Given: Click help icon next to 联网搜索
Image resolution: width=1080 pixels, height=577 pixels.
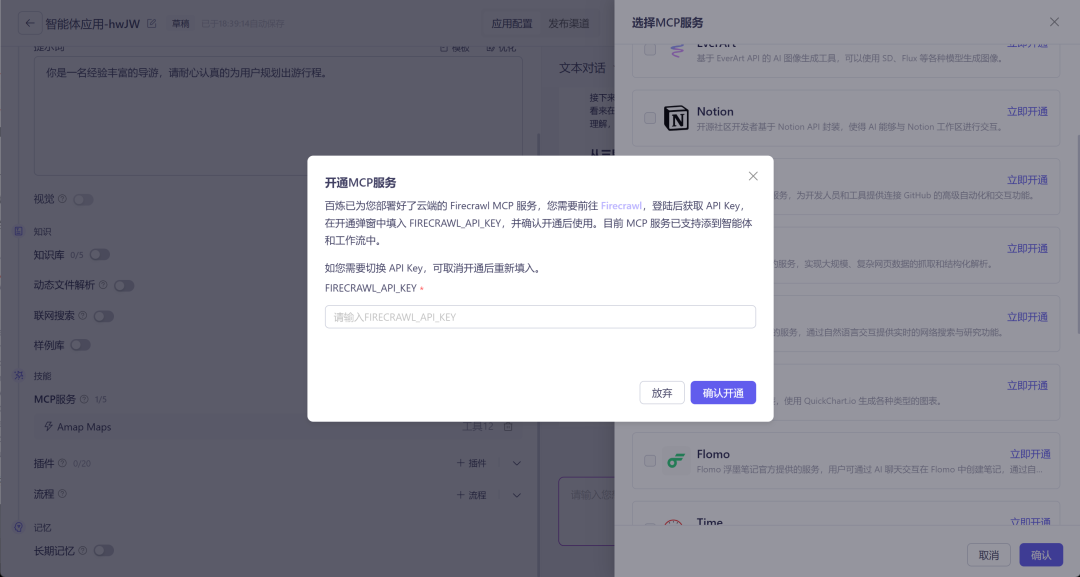Looking at the screenshot, I should 83,315.
